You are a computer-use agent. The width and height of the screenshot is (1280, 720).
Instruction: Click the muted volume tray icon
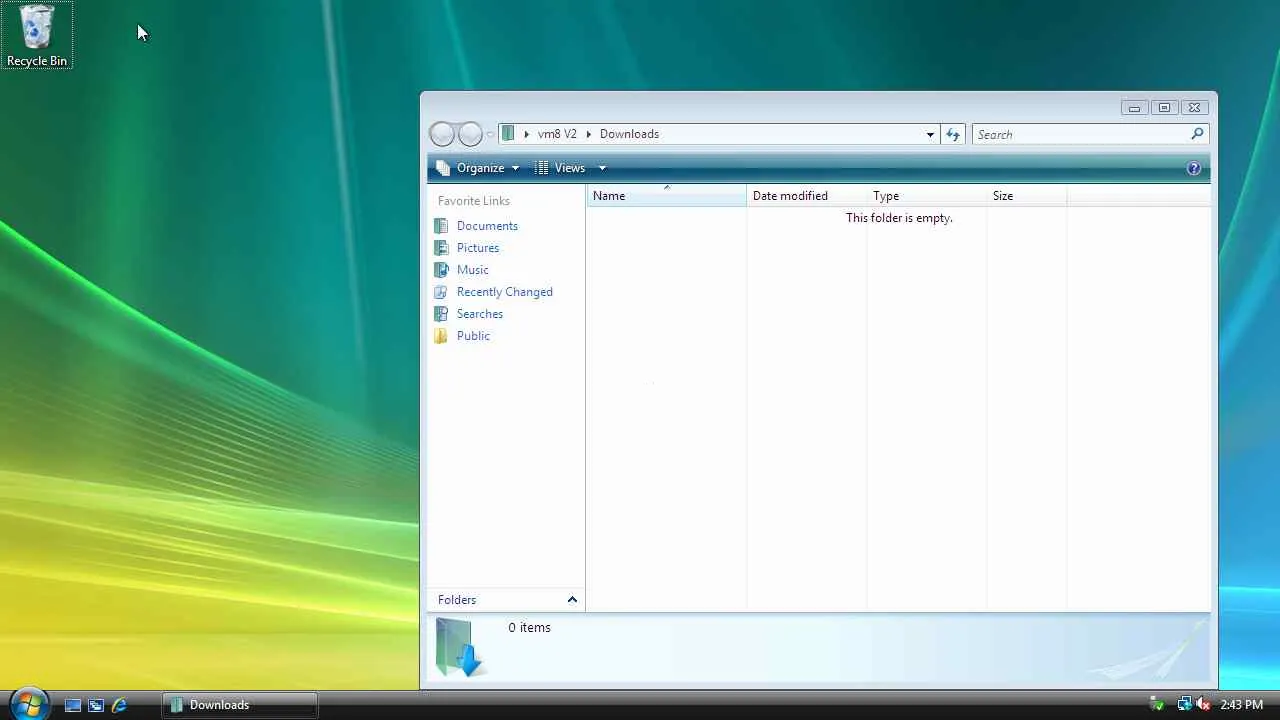[1202, 705]
